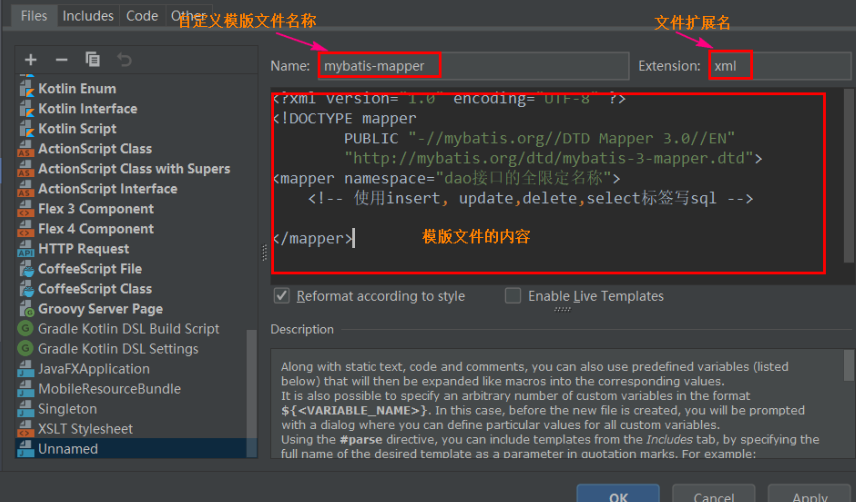Screen dimensions: 856x502
Task: Select Gradle Kotlin DSL Build Script entry
Action: 128,328
